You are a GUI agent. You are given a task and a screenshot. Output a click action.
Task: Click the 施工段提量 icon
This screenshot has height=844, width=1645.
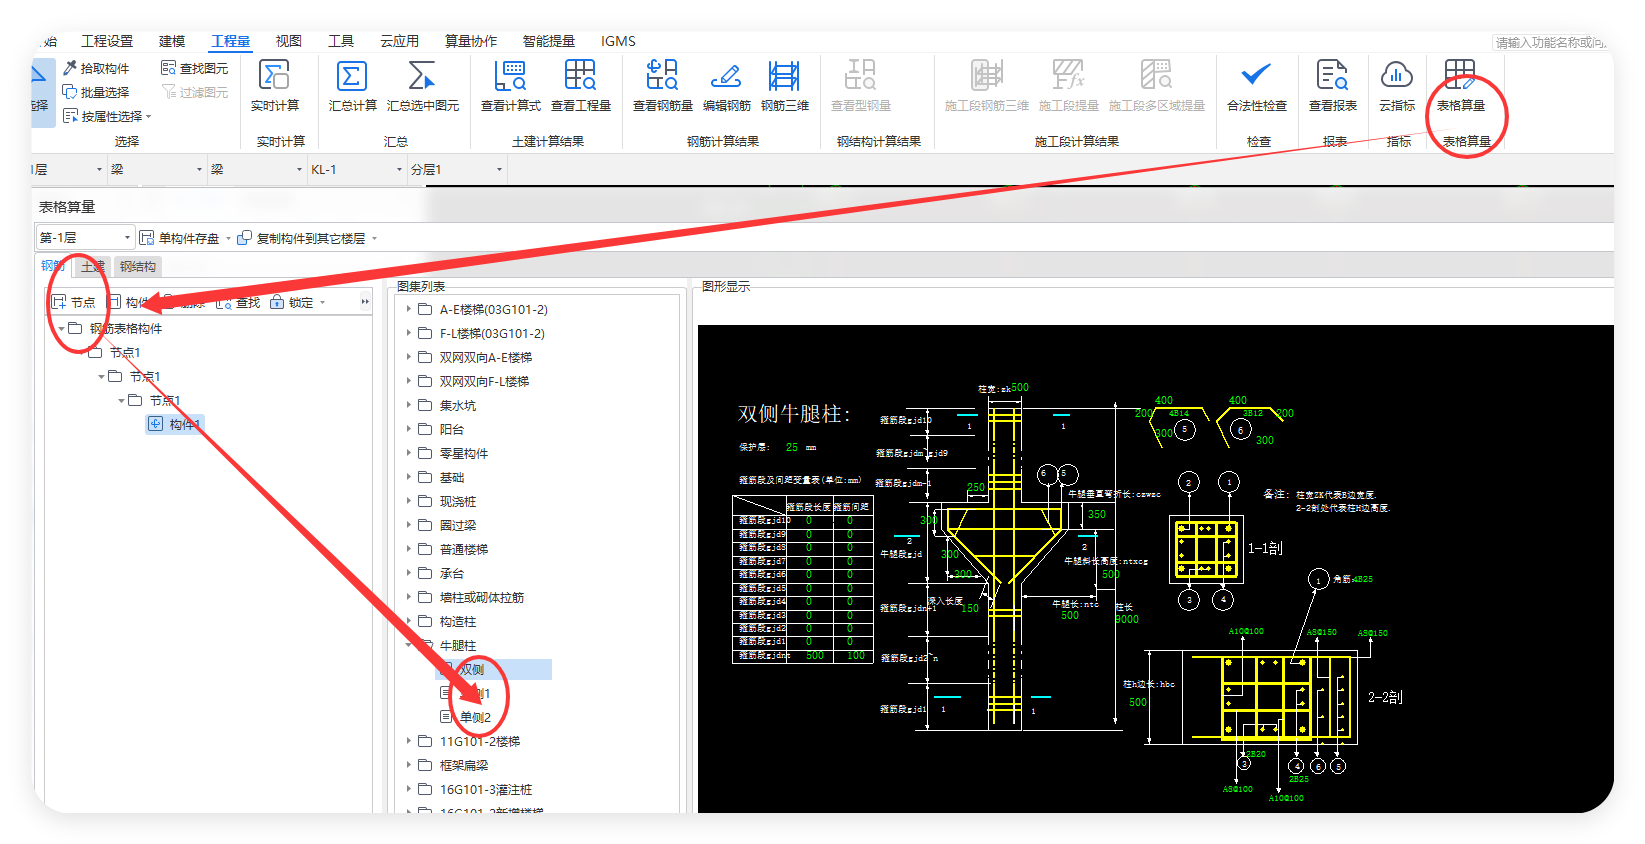tap(1068, 76)
